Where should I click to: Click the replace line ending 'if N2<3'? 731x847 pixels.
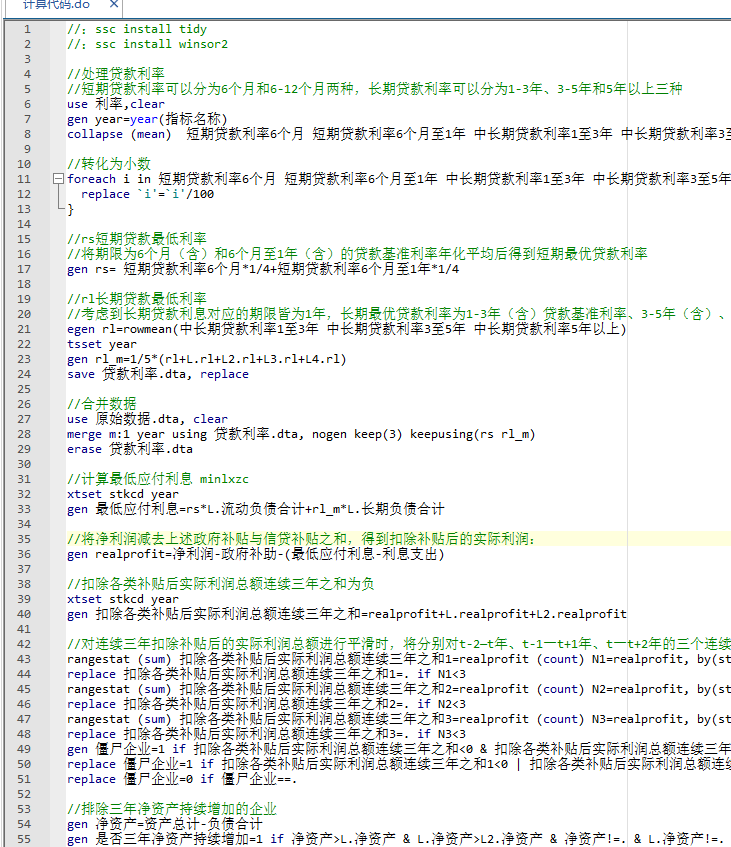point(266,704)
